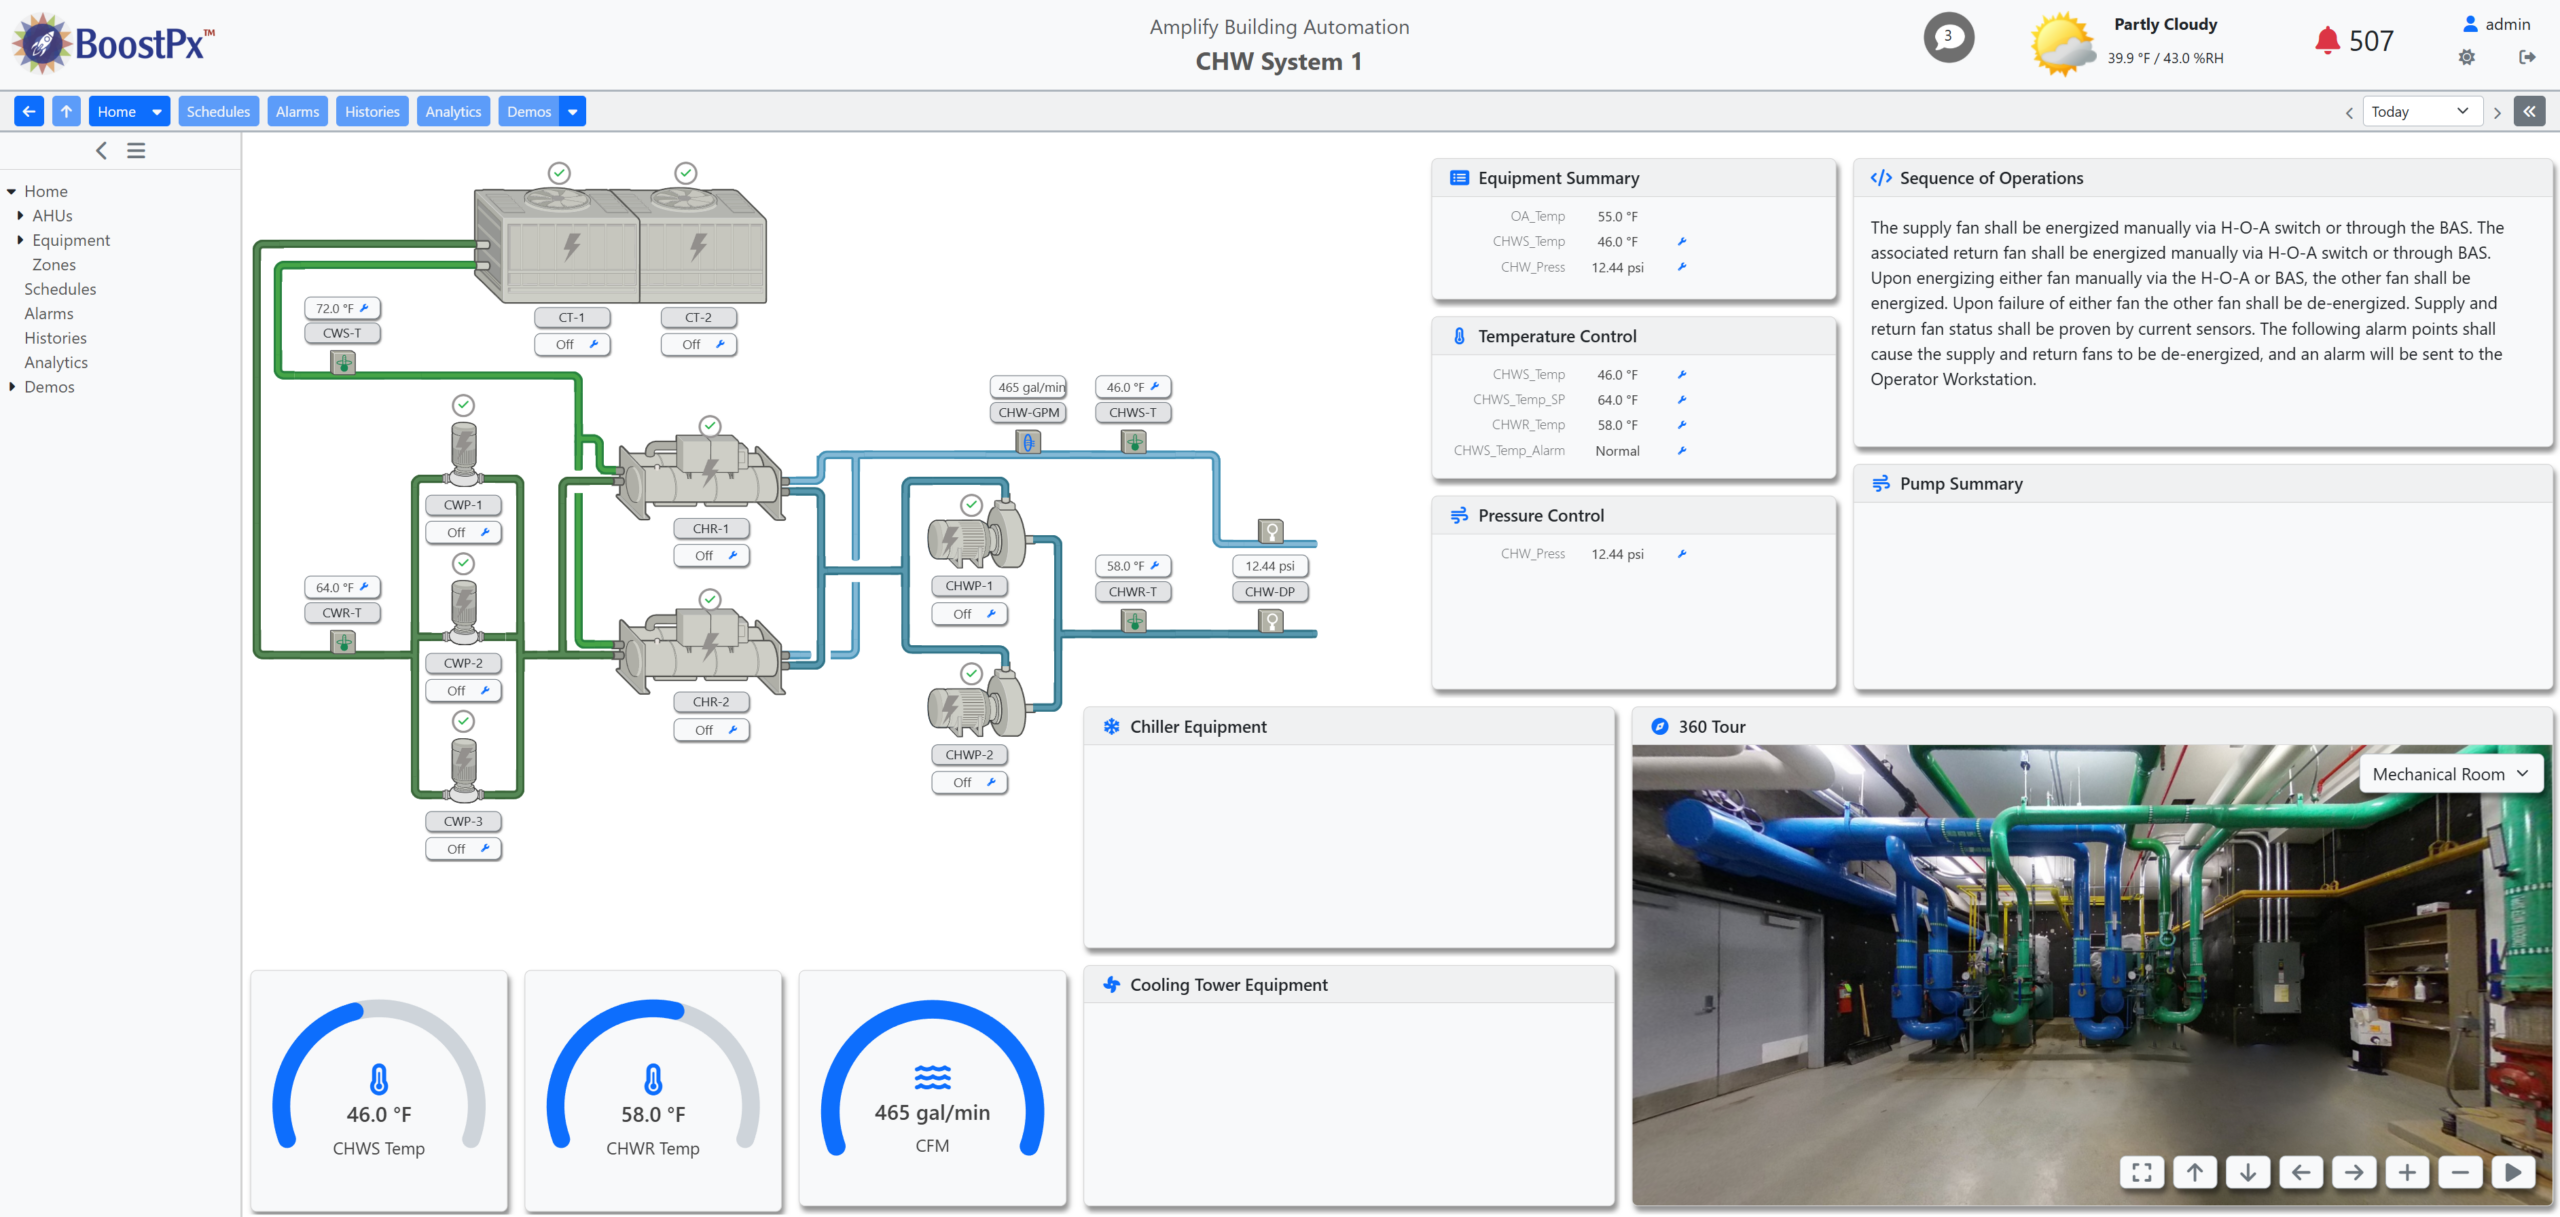Click the alarm bell icon
Viewport: 2560px width, 1217px height.
(2326, 41)
